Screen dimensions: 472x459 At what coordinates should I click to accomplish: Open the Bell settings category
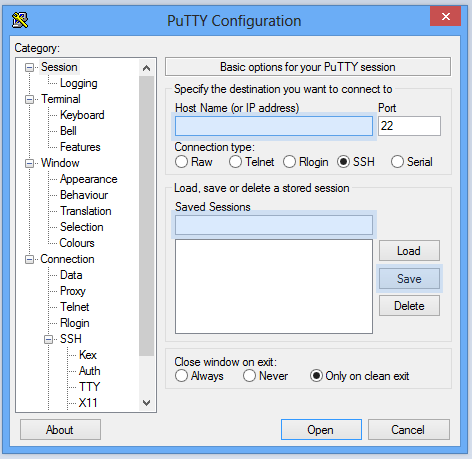point(68,131)
